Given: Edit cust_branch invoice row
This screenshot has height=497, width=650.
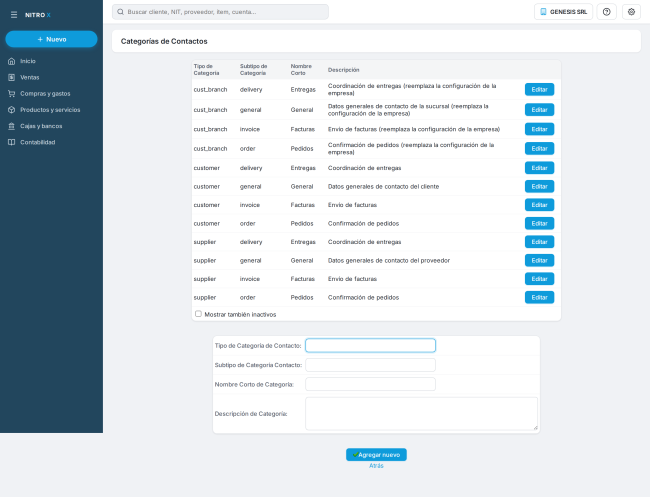Looking at the screenshot, I should pos(539,129).
